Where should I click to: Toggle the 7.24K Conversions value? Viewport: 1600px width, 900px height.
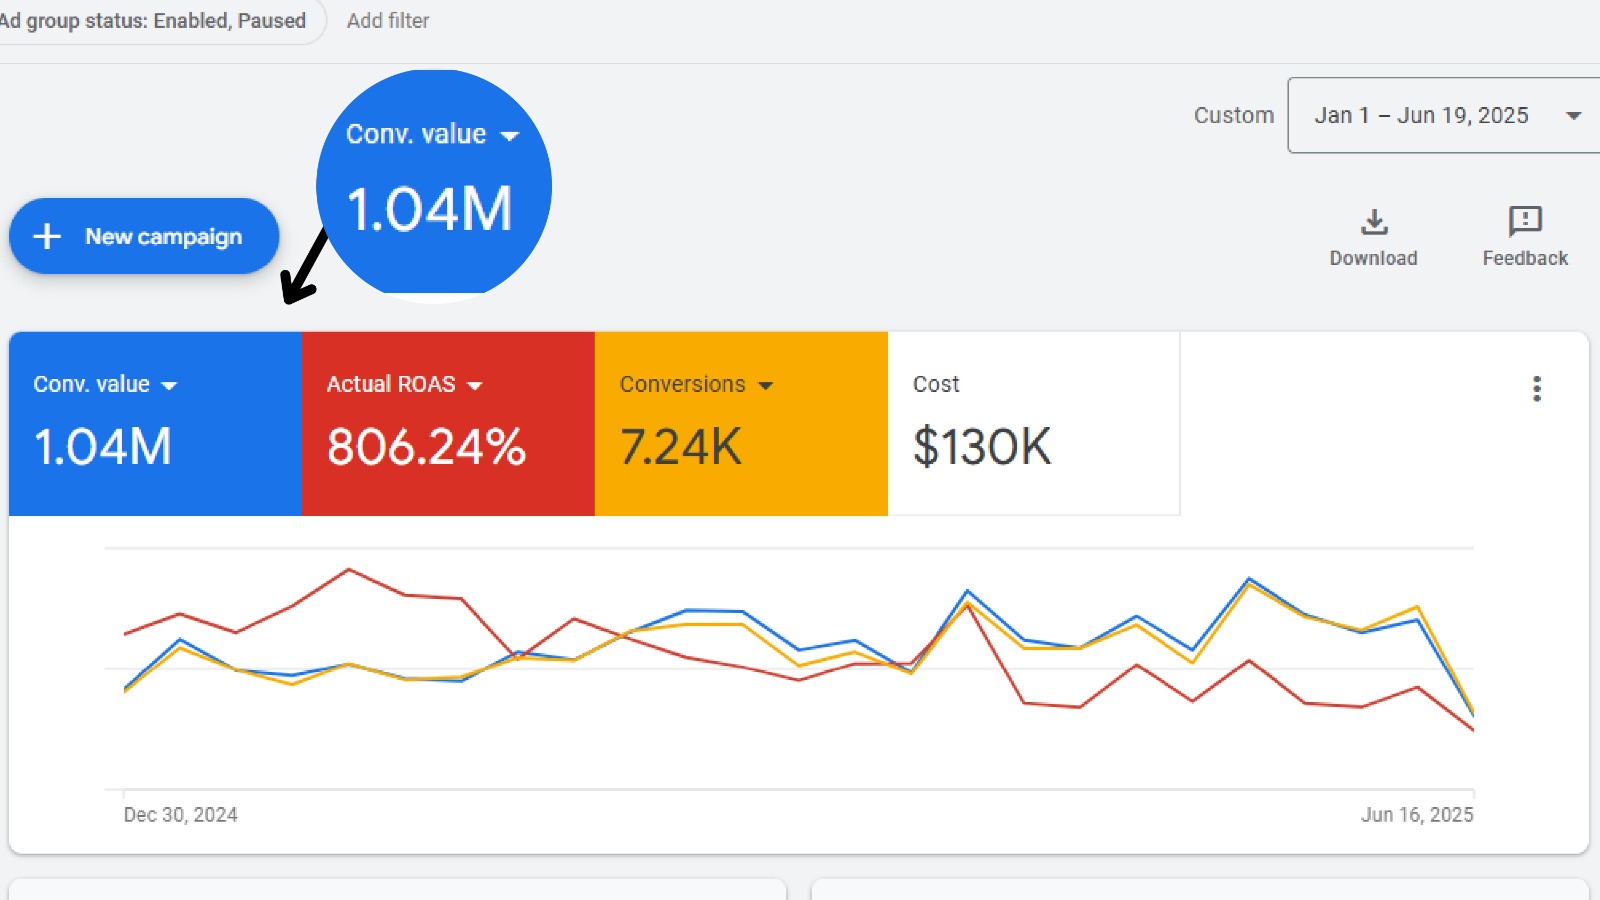pyautogui.click(x=681, y=446)
